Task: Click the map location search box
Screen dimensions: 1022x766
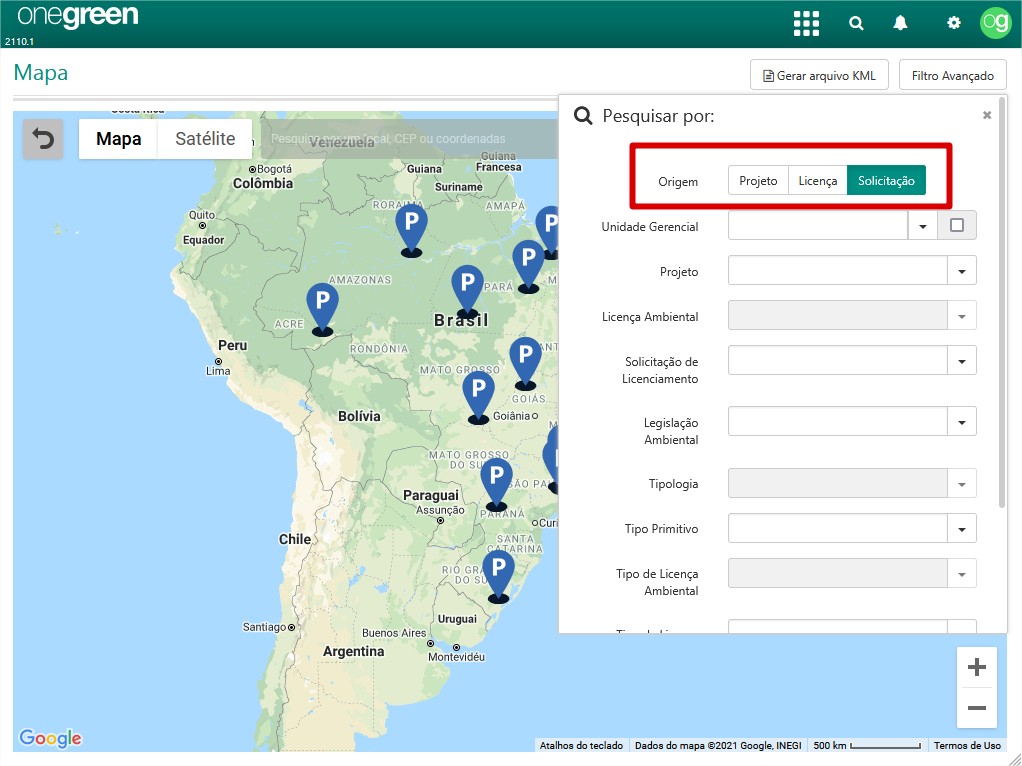Action: click(409, 139)
